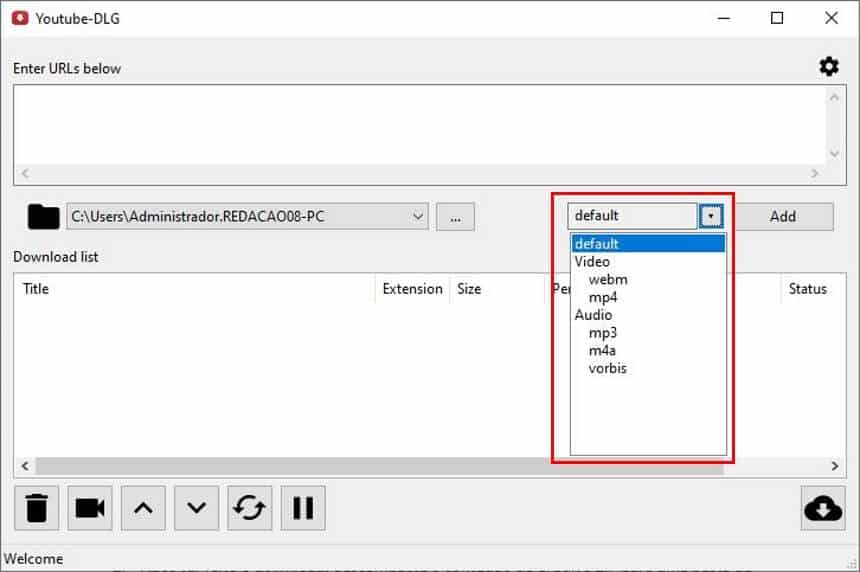Move item down with down-arrow button
The image size is (860, 572).
[196, 508]
